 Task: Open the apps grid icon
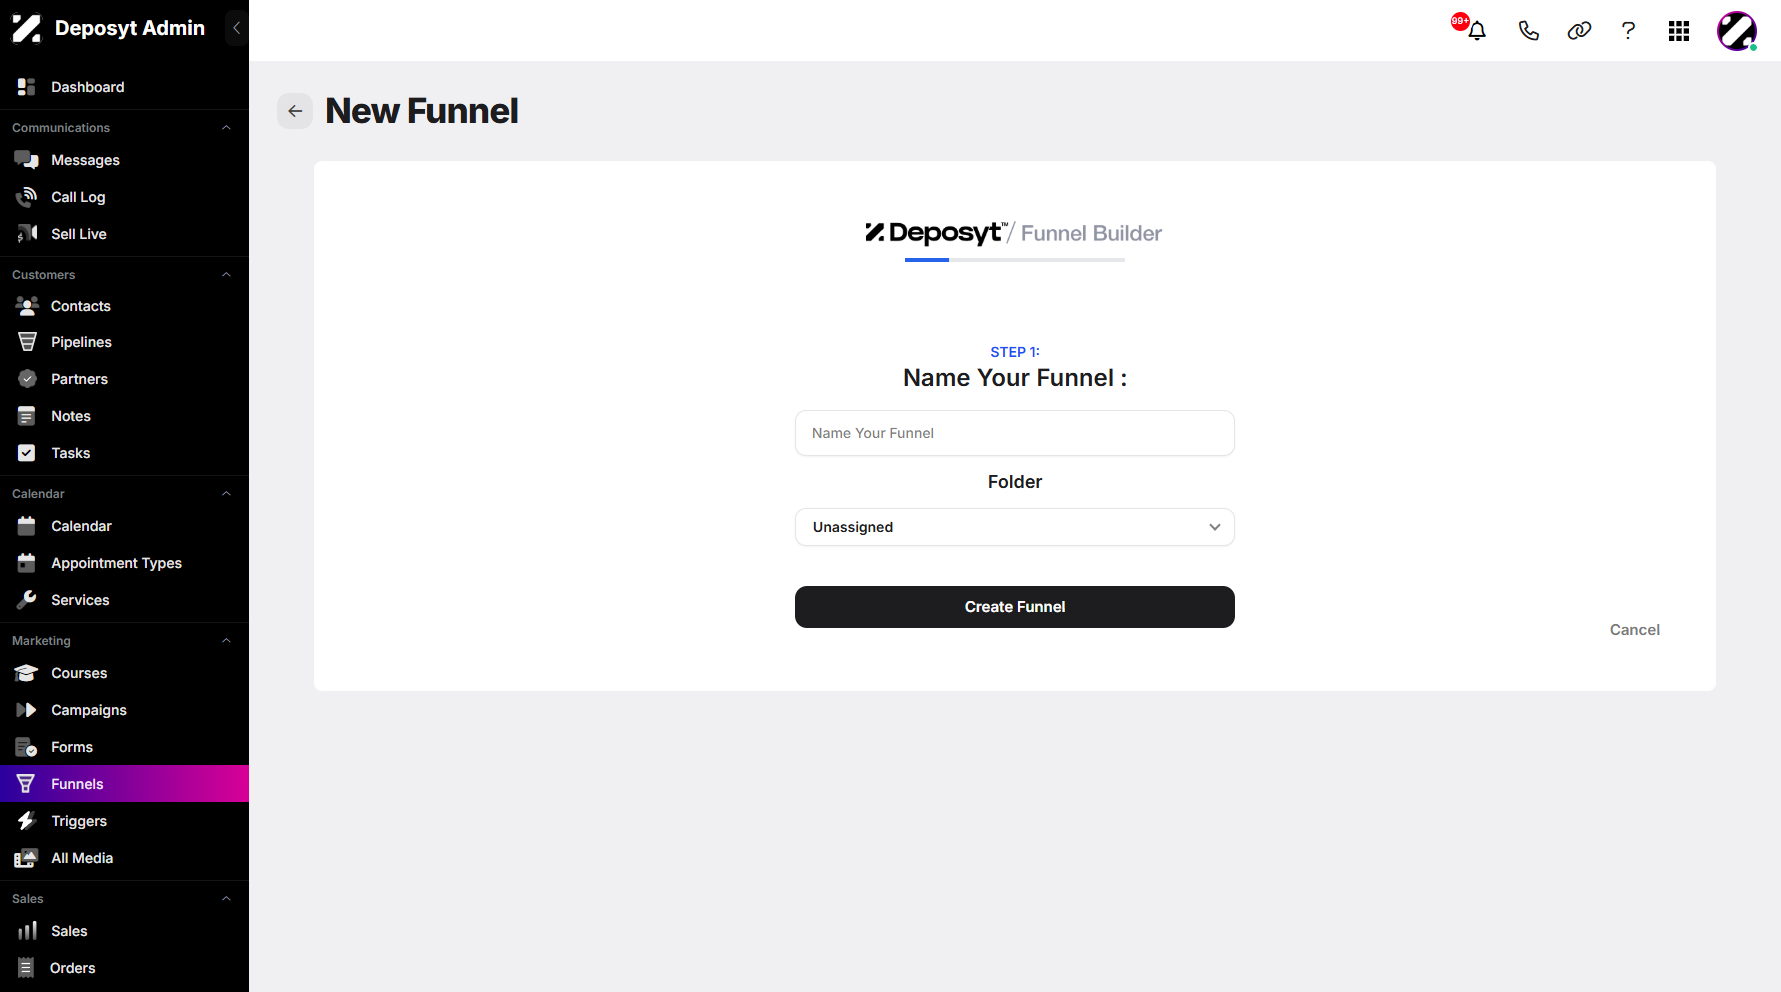click(x=1679, y=31)
